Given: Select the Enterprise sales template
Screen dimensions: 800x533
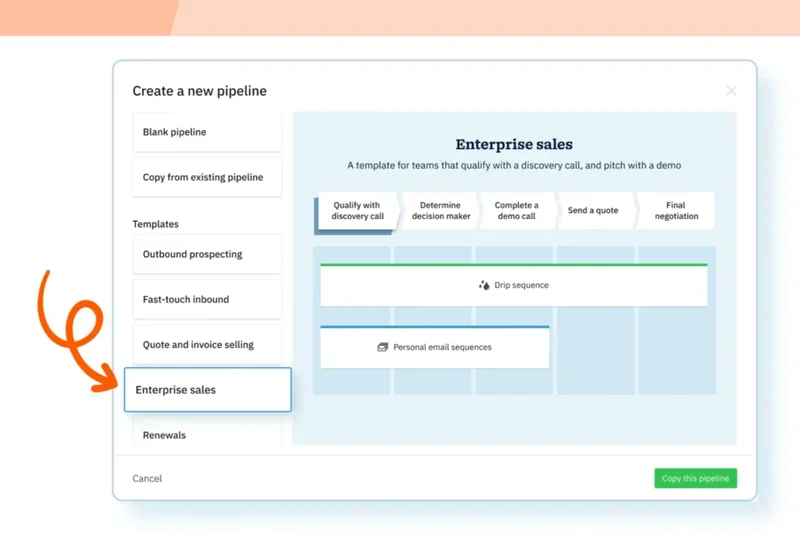Looking at the screenshot, I should (x=207, y=390).
